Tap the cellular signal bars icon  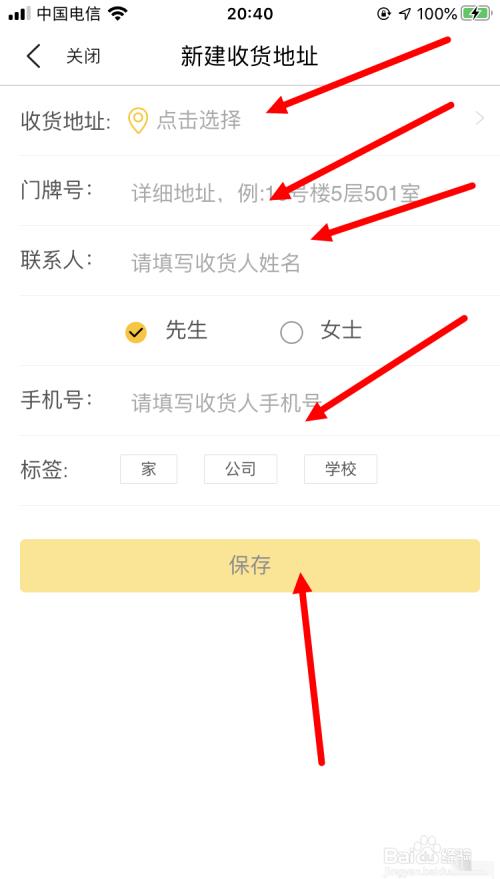click(19, 14)
